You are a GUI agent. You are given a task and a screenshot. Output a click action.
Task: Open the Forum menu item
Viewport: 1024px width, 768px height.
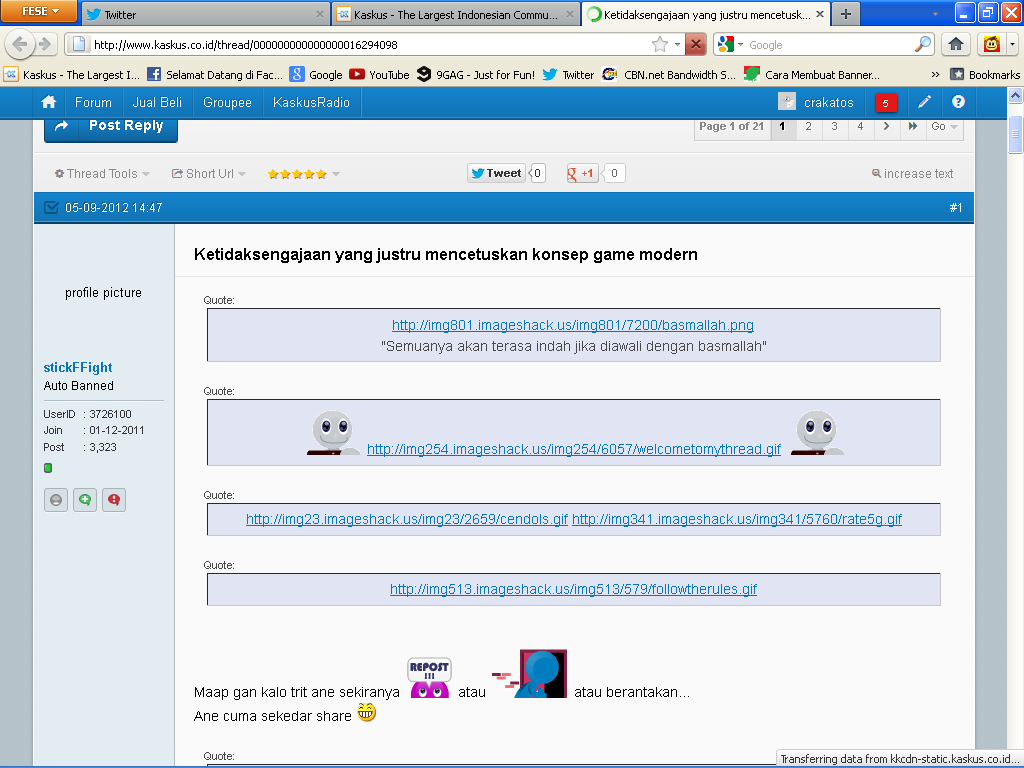93,103
